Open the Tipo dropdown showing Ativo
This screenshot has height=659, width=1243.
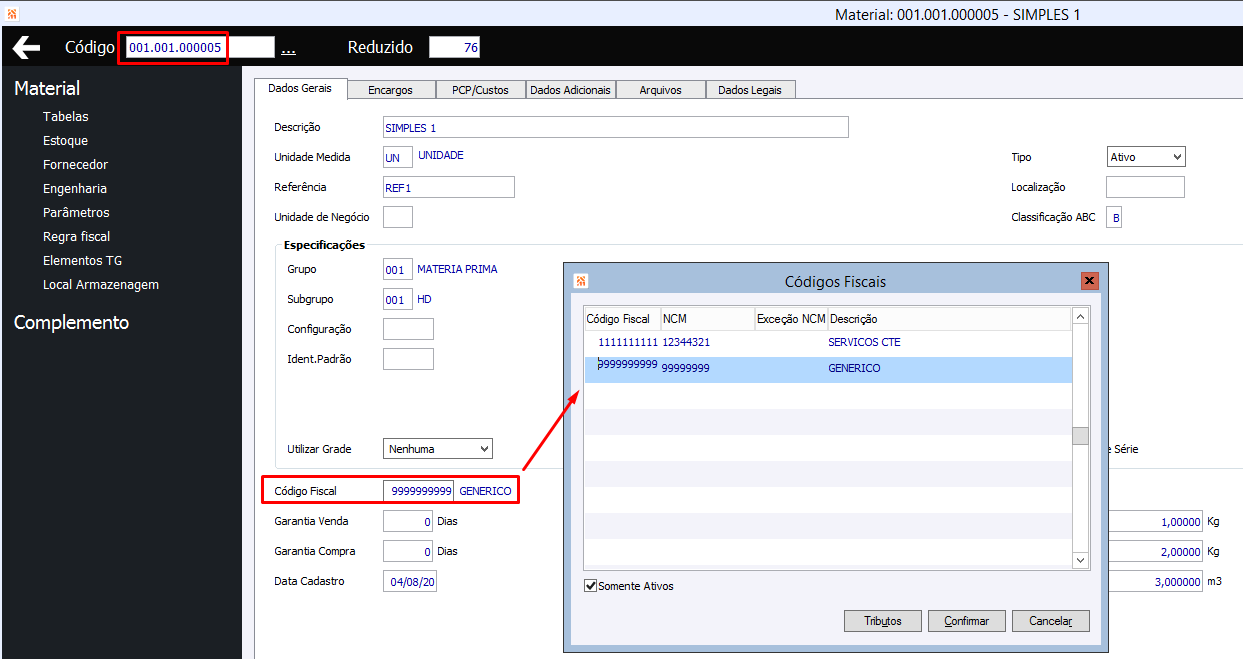pos(1145,157)
